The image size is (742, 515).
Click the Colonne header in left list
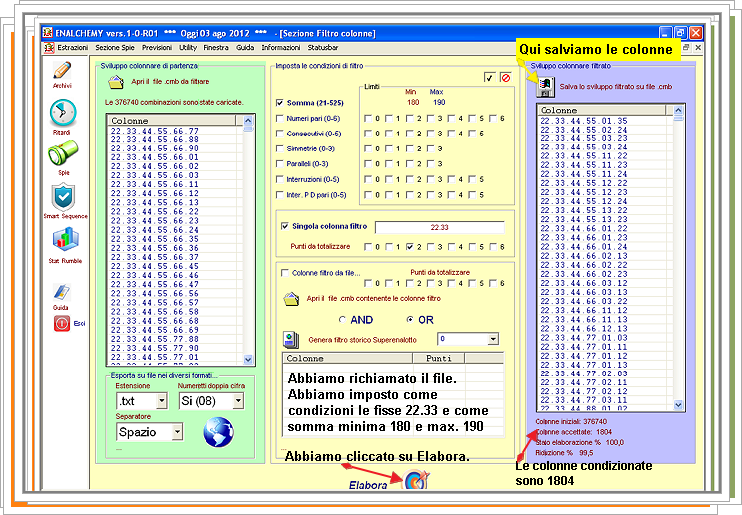click(x=172, y=121)
